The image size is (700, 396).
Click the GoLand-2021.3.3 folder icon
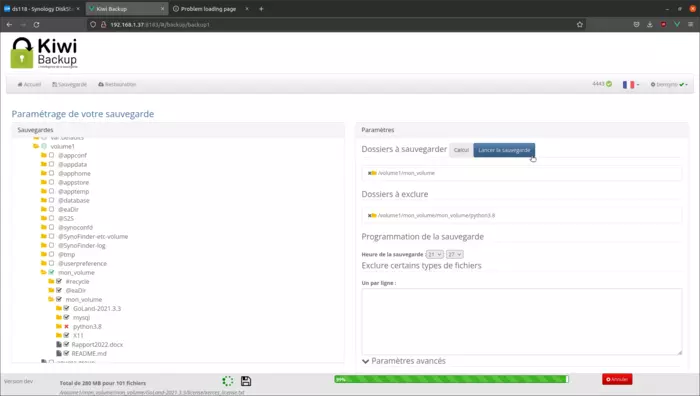click(x=59, y=308)
